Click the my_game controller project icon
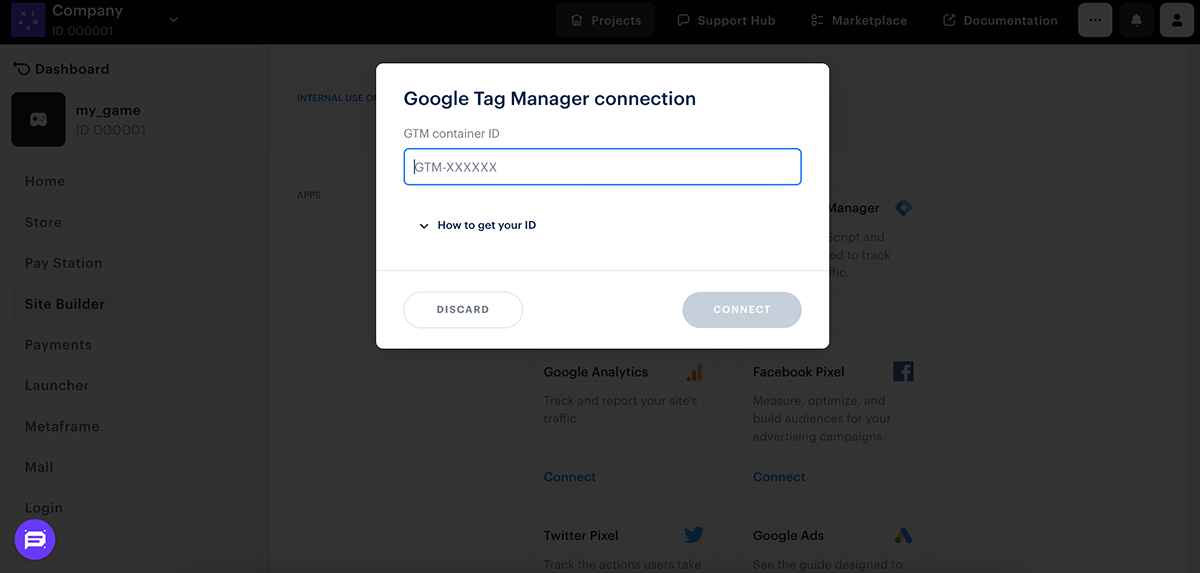 38,120
